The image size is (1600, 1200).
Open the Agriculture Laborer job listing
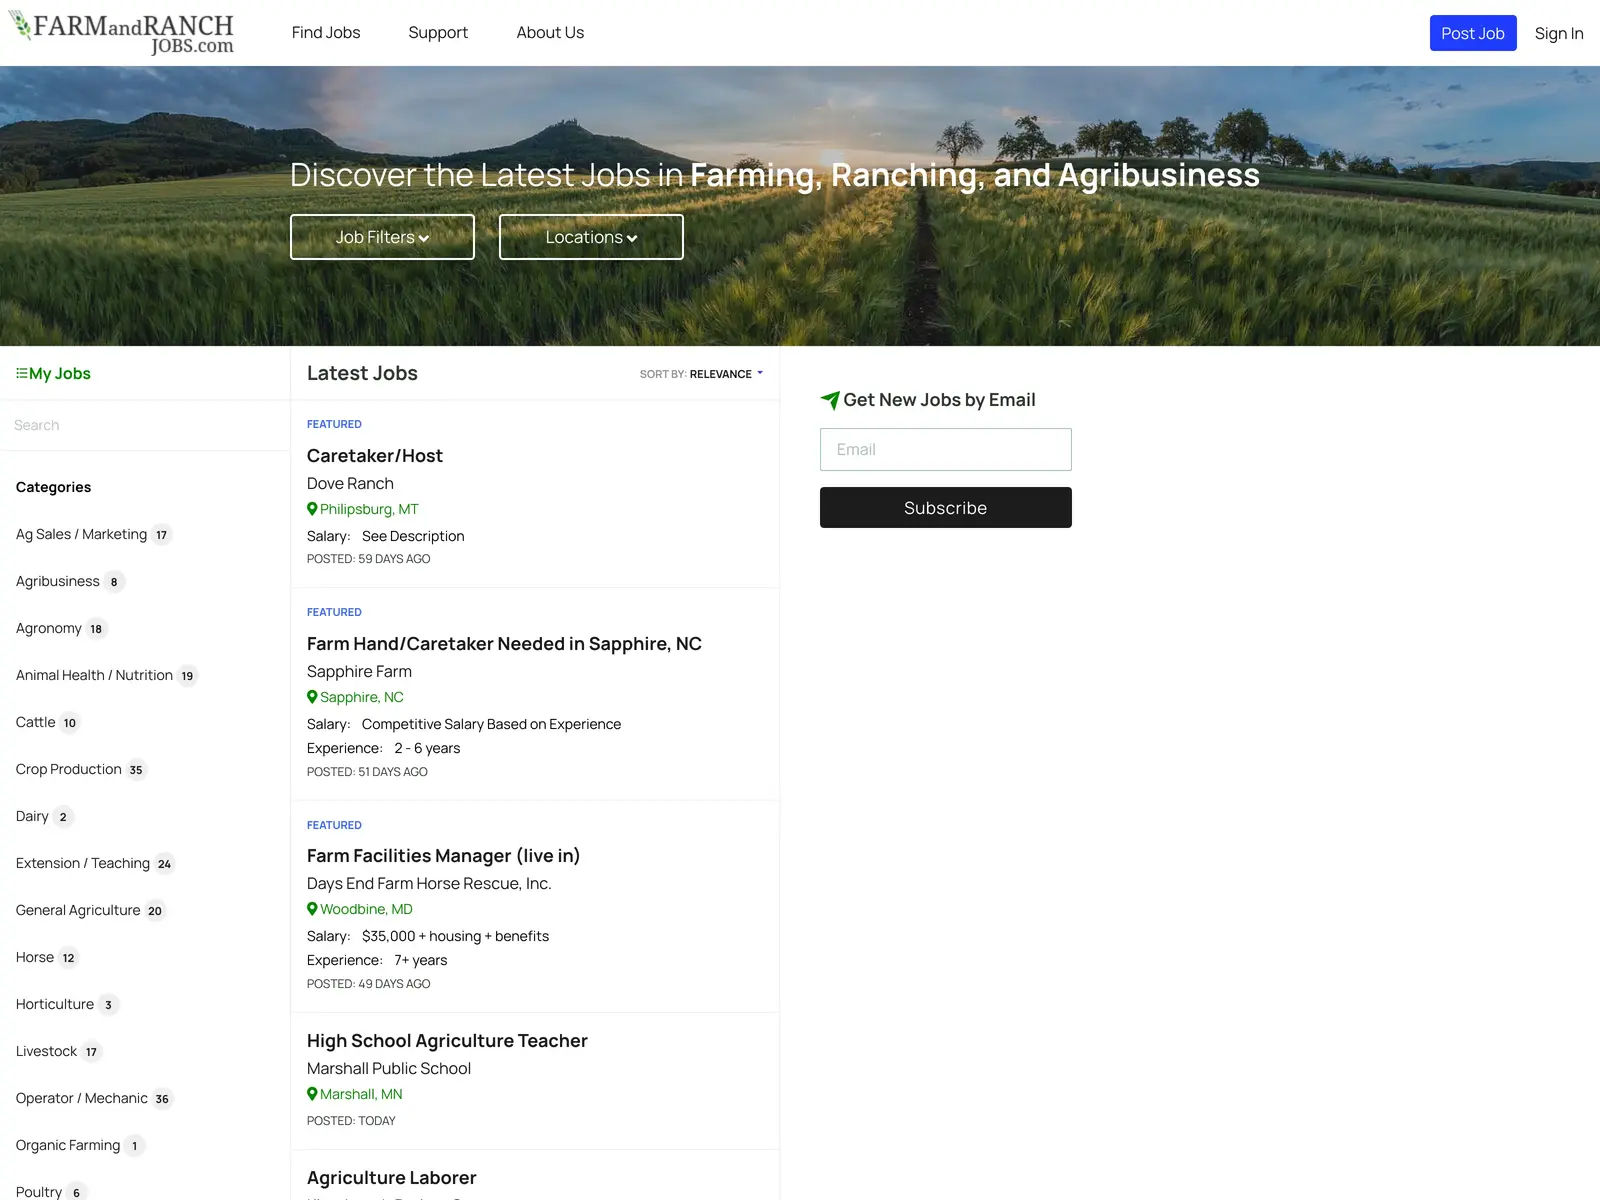pyautogui.click(x=392, y=1178)
